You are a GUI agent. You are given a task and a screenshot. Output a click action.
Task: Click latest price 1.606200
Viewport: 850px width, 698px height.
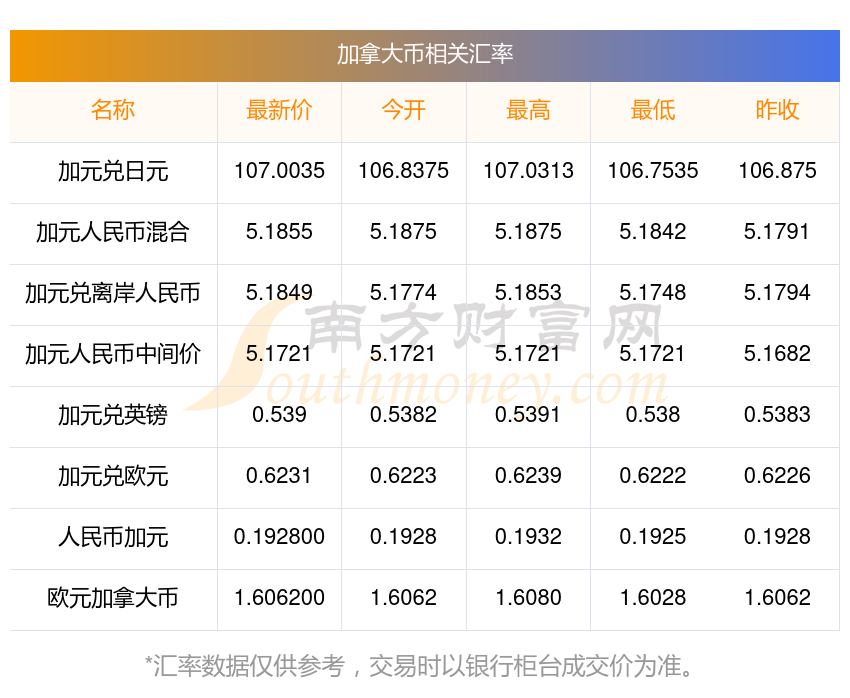[x=279, y=598]
